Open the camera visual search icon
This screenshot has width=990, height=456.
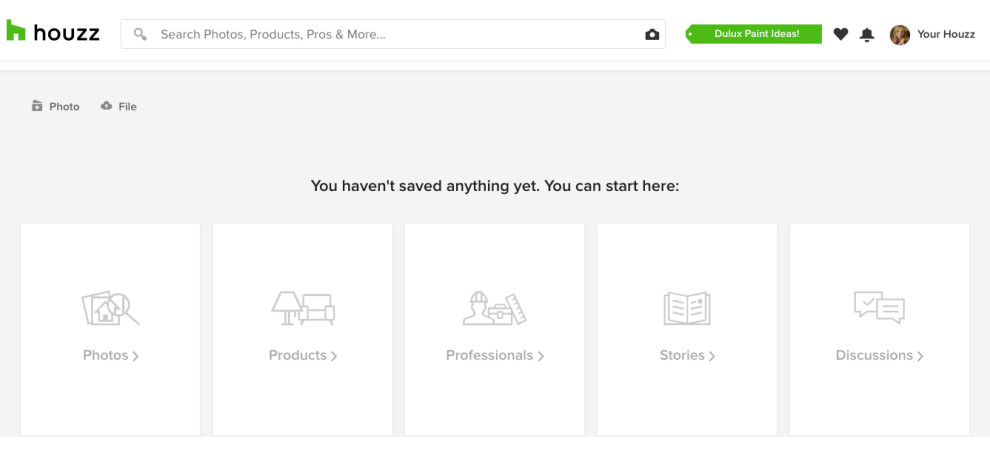click(x=652, y=35)
